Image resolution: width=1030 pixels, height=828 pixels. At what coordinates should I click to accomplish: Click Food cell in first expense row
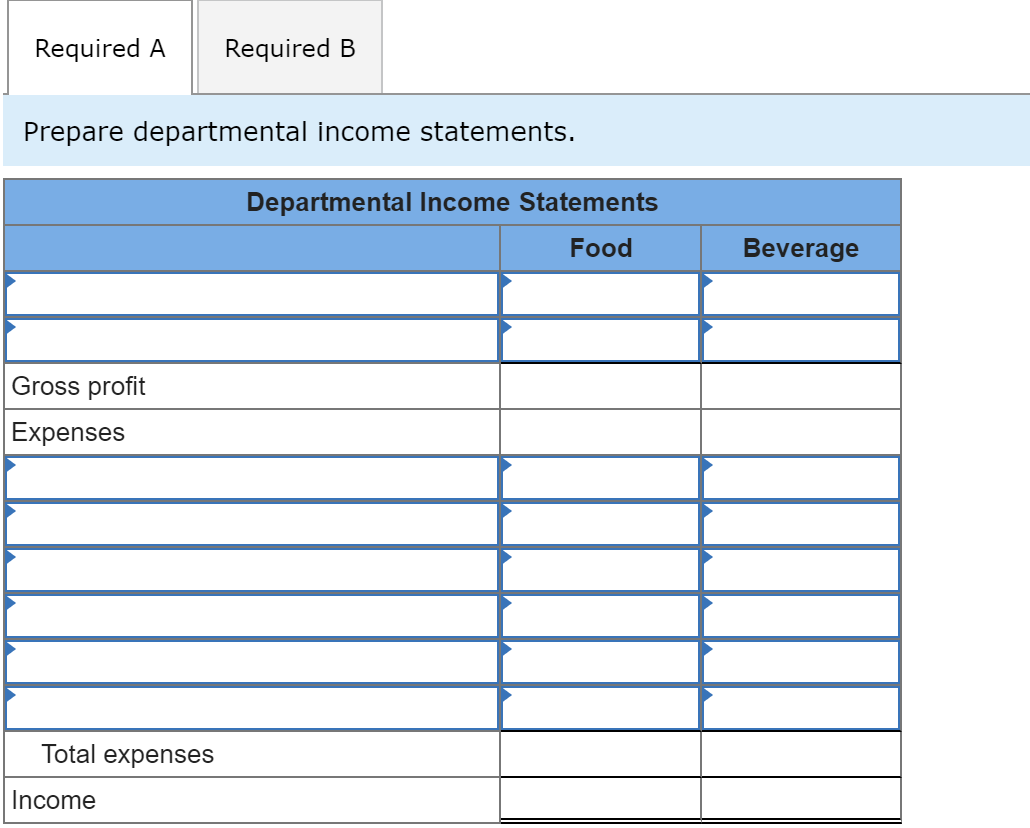(x=600, y=478)
